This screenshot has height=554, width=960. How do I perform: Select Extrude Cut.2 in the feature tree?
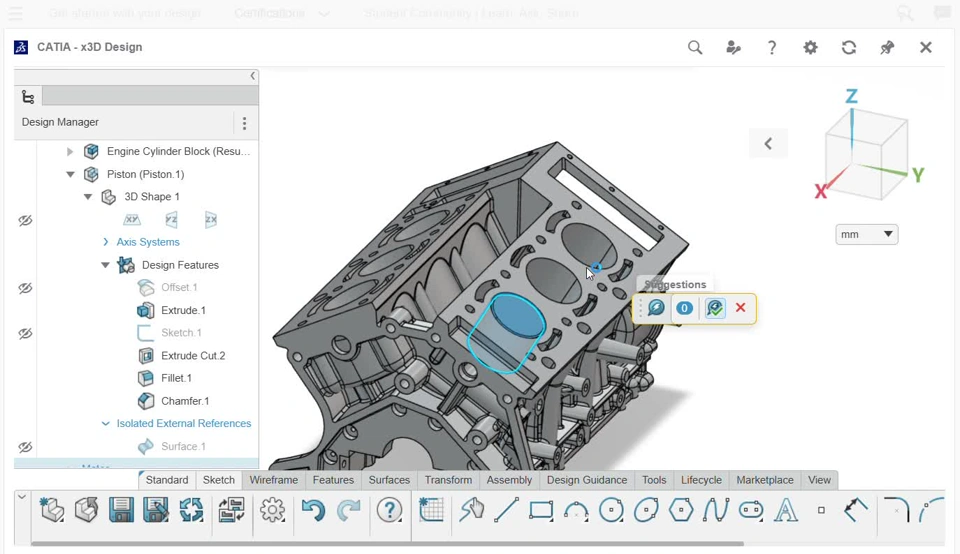(x=193, y=356)
